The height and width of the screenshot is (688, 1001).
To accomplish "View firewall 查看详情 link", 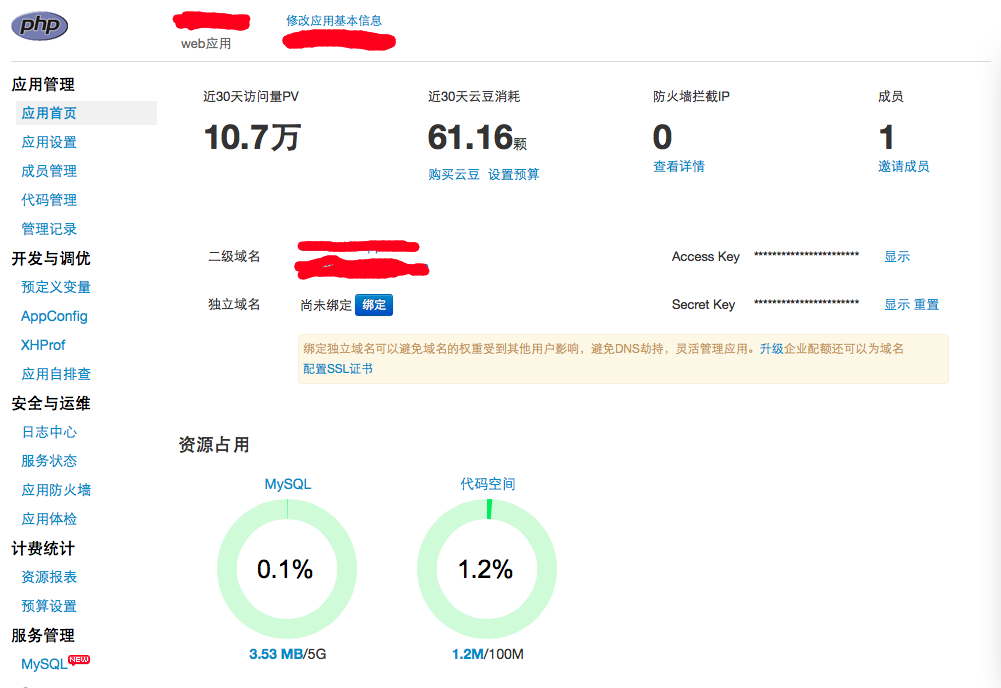I will pos(679,166).
